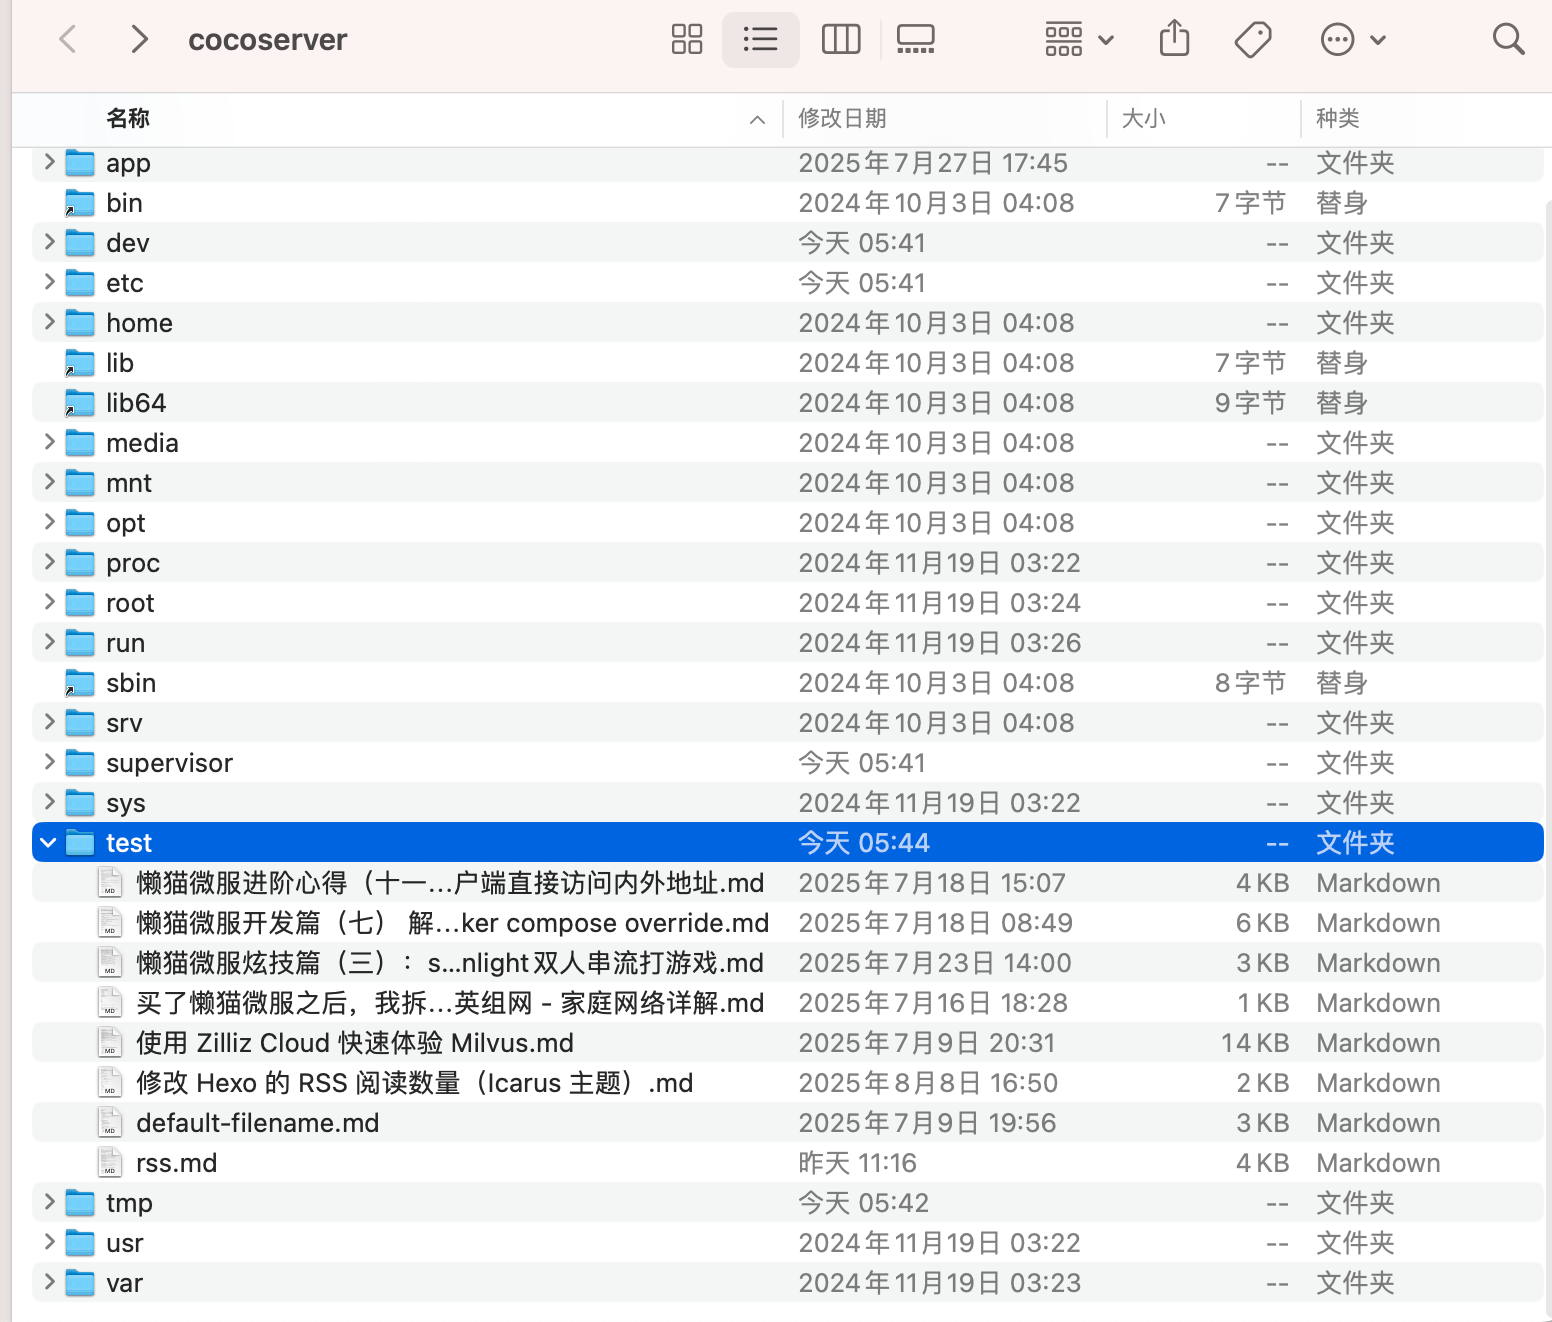
Task: Select the var folder
Action: (124, 1282)
